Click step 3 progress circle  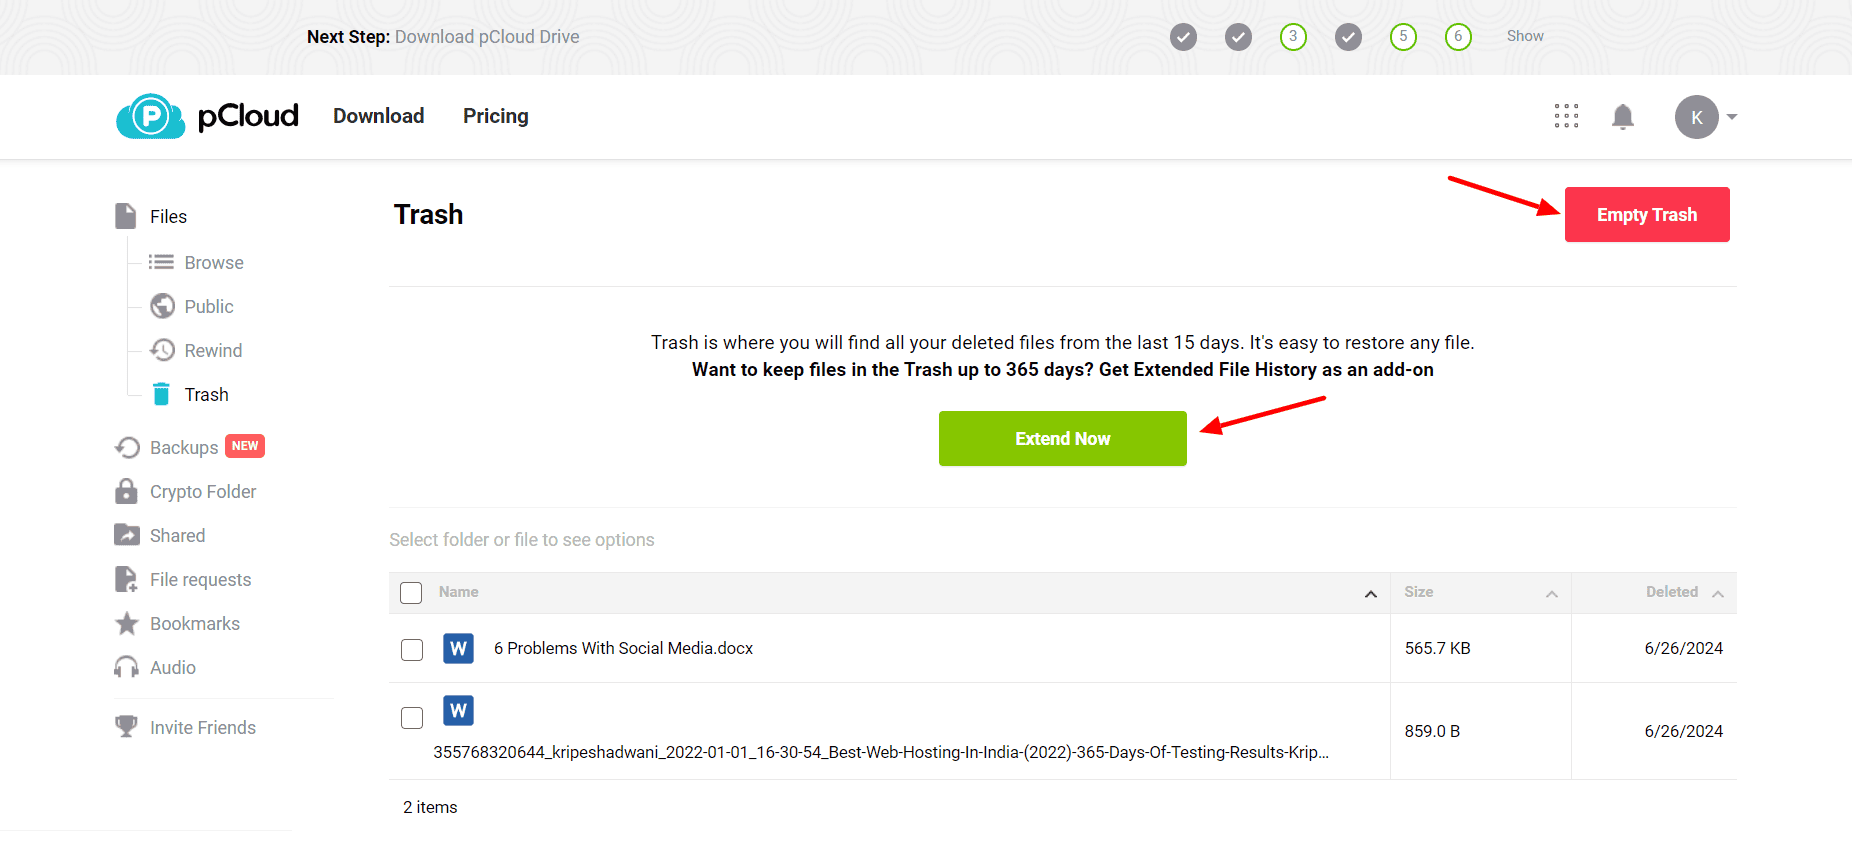(1293, 37)
